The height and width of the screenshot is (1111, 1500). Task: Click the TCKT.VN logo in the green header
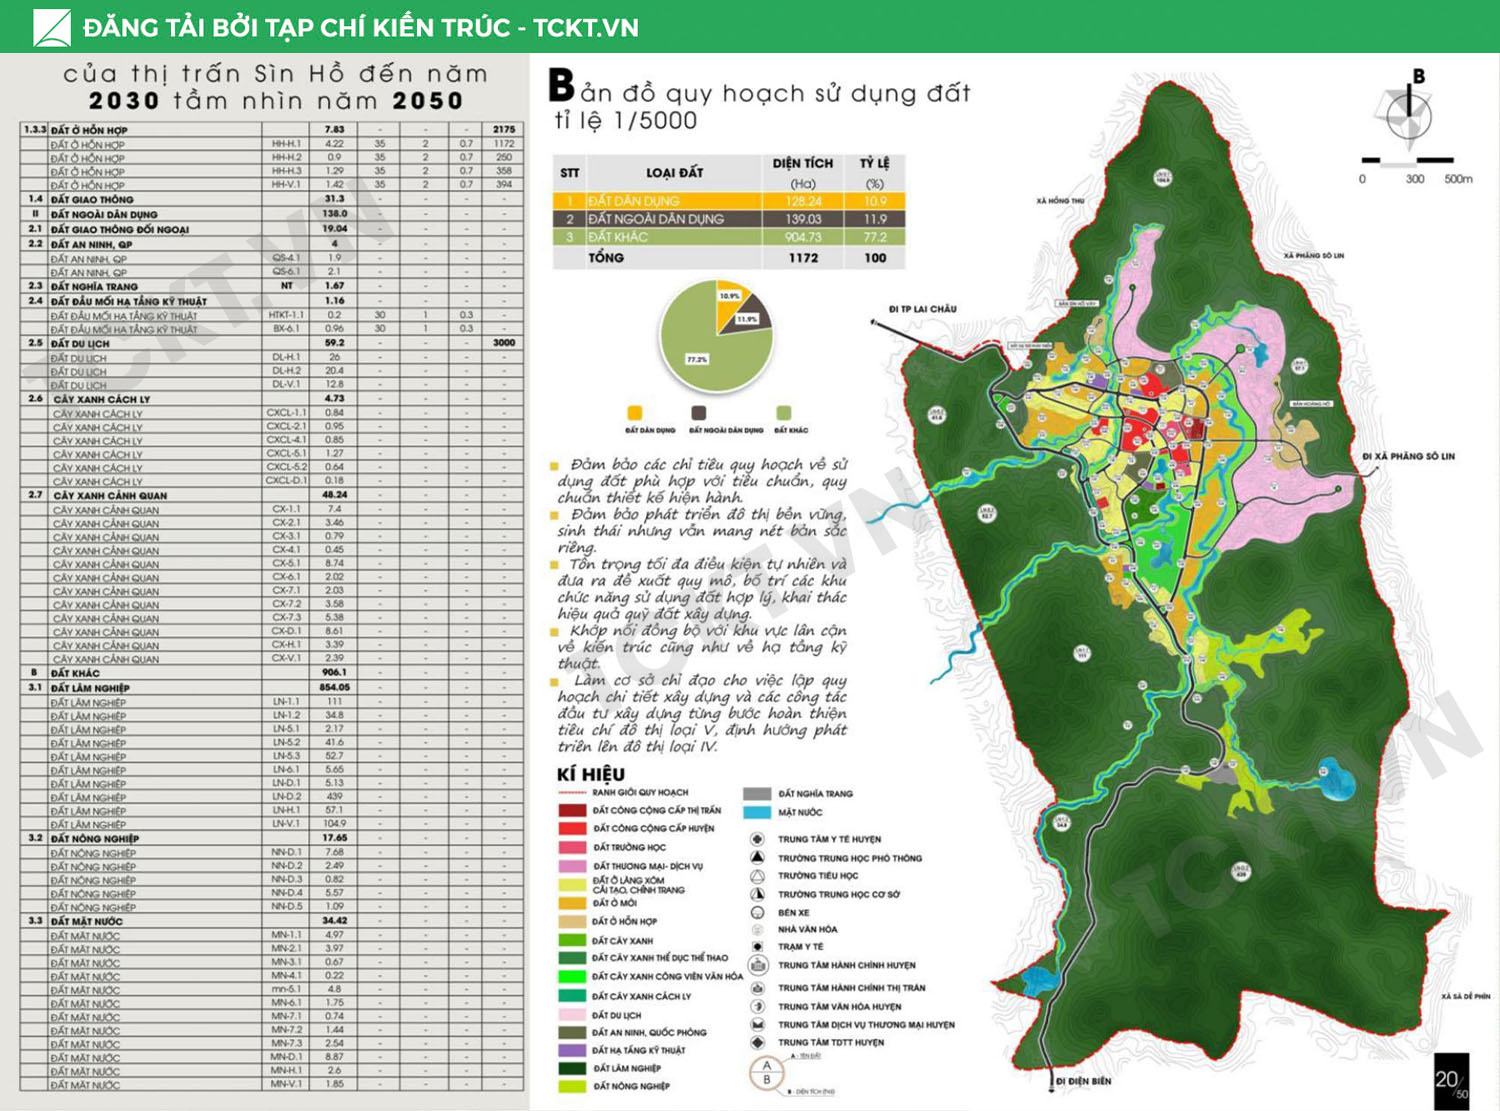52,27
